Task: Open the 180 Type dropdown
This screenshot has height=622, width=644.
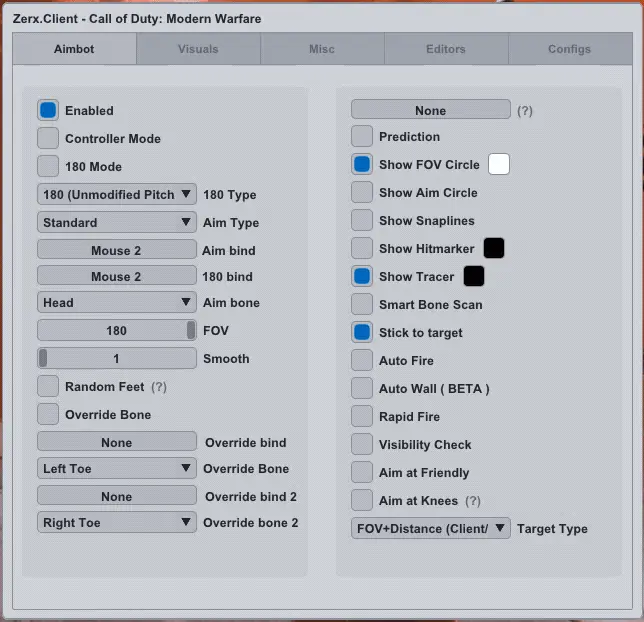Action: tap(117, 194)
